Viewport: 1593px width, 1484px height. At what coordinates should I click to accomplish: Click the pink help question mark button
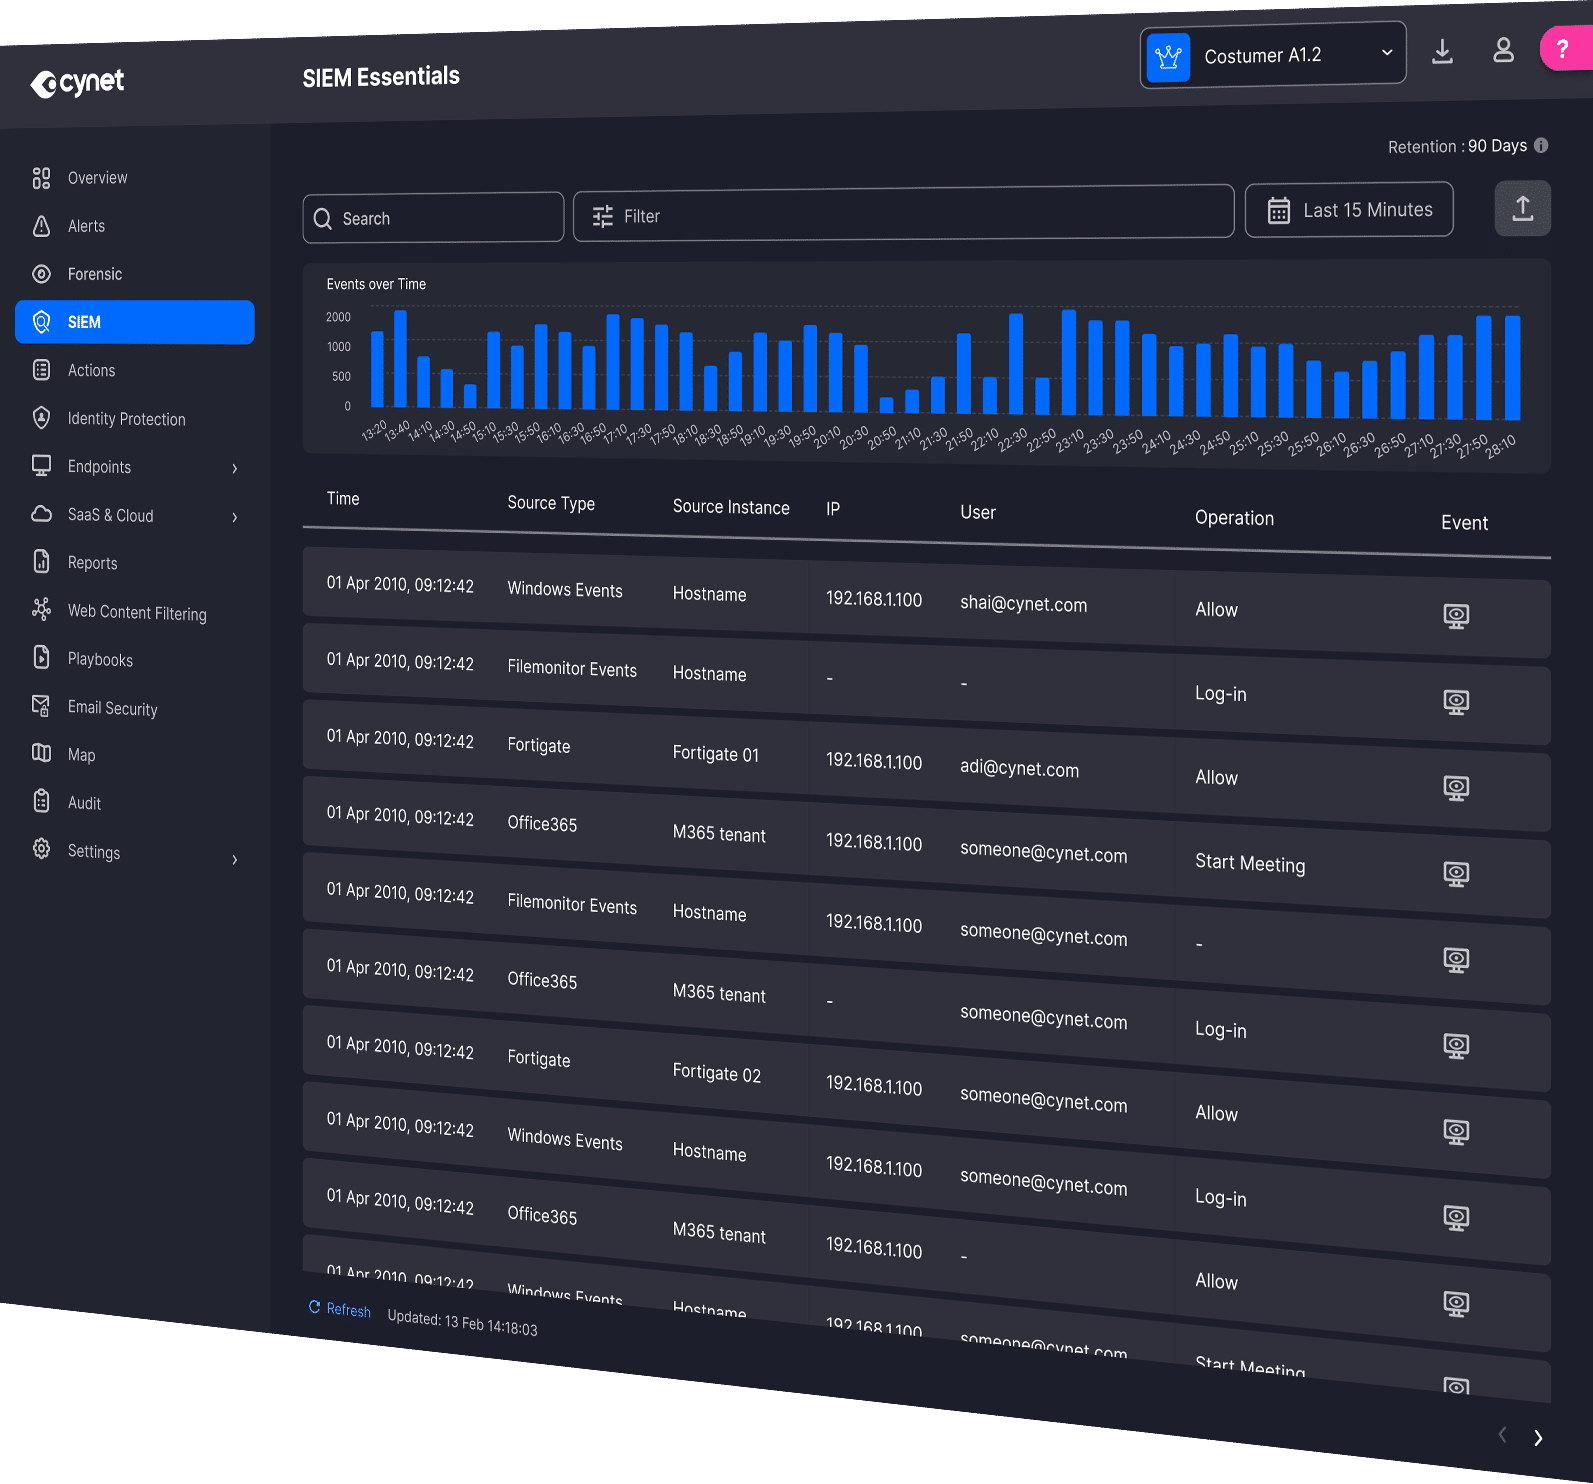point(1562,48)
